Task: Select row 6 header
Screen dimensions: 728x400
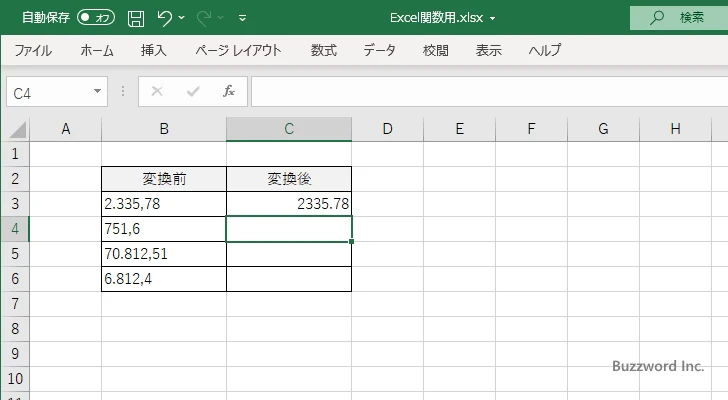Action: pyautogui.click(x=15, y=279)
